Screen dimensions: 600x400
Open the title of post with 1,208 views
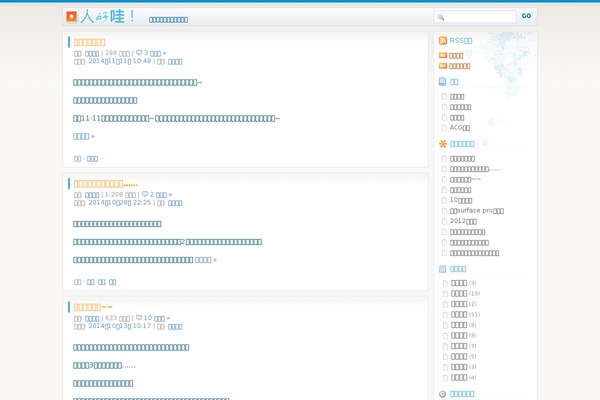point(112,184)
